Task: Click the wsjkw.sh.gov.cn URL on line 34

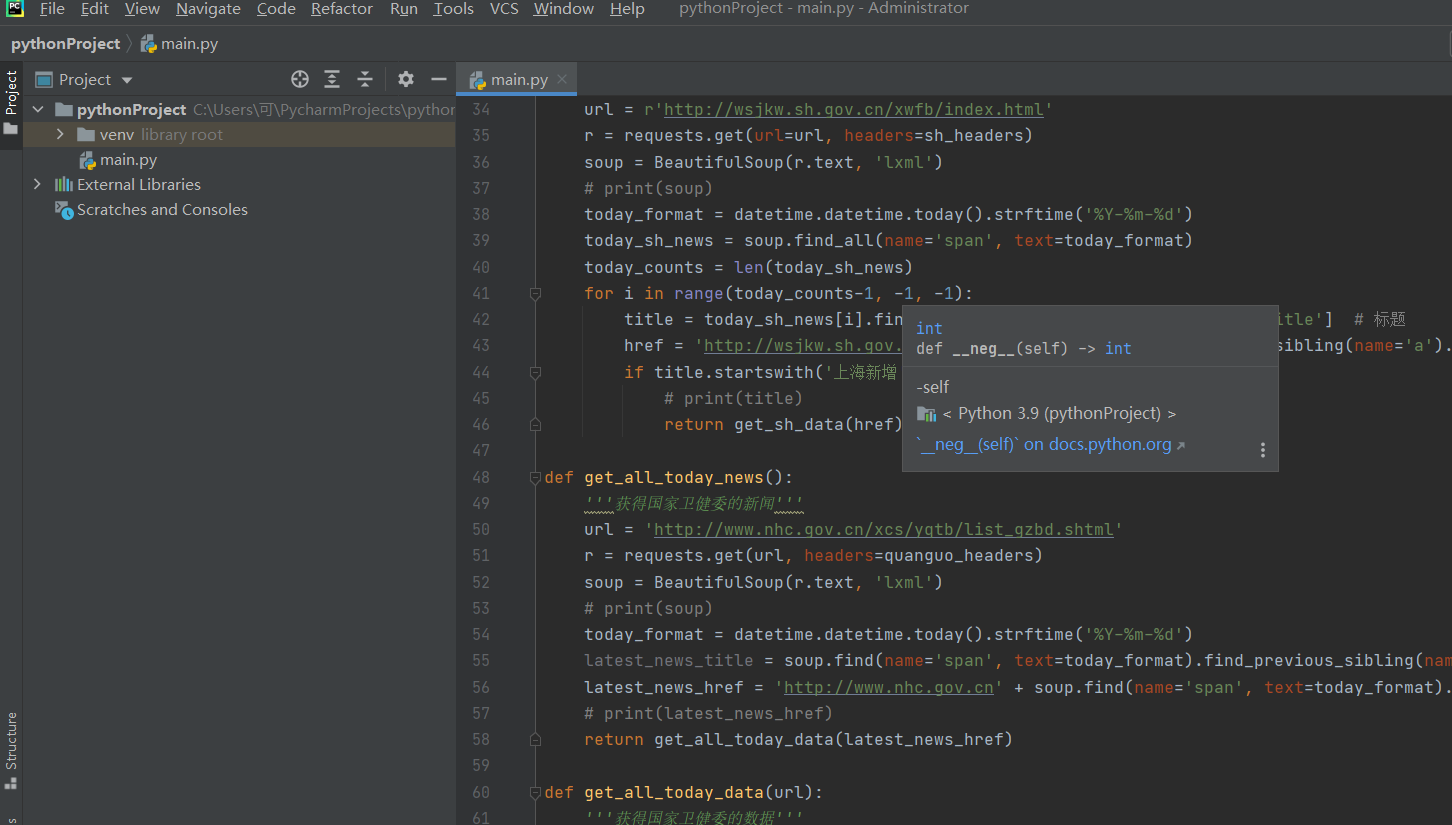Action: point(853,109)
